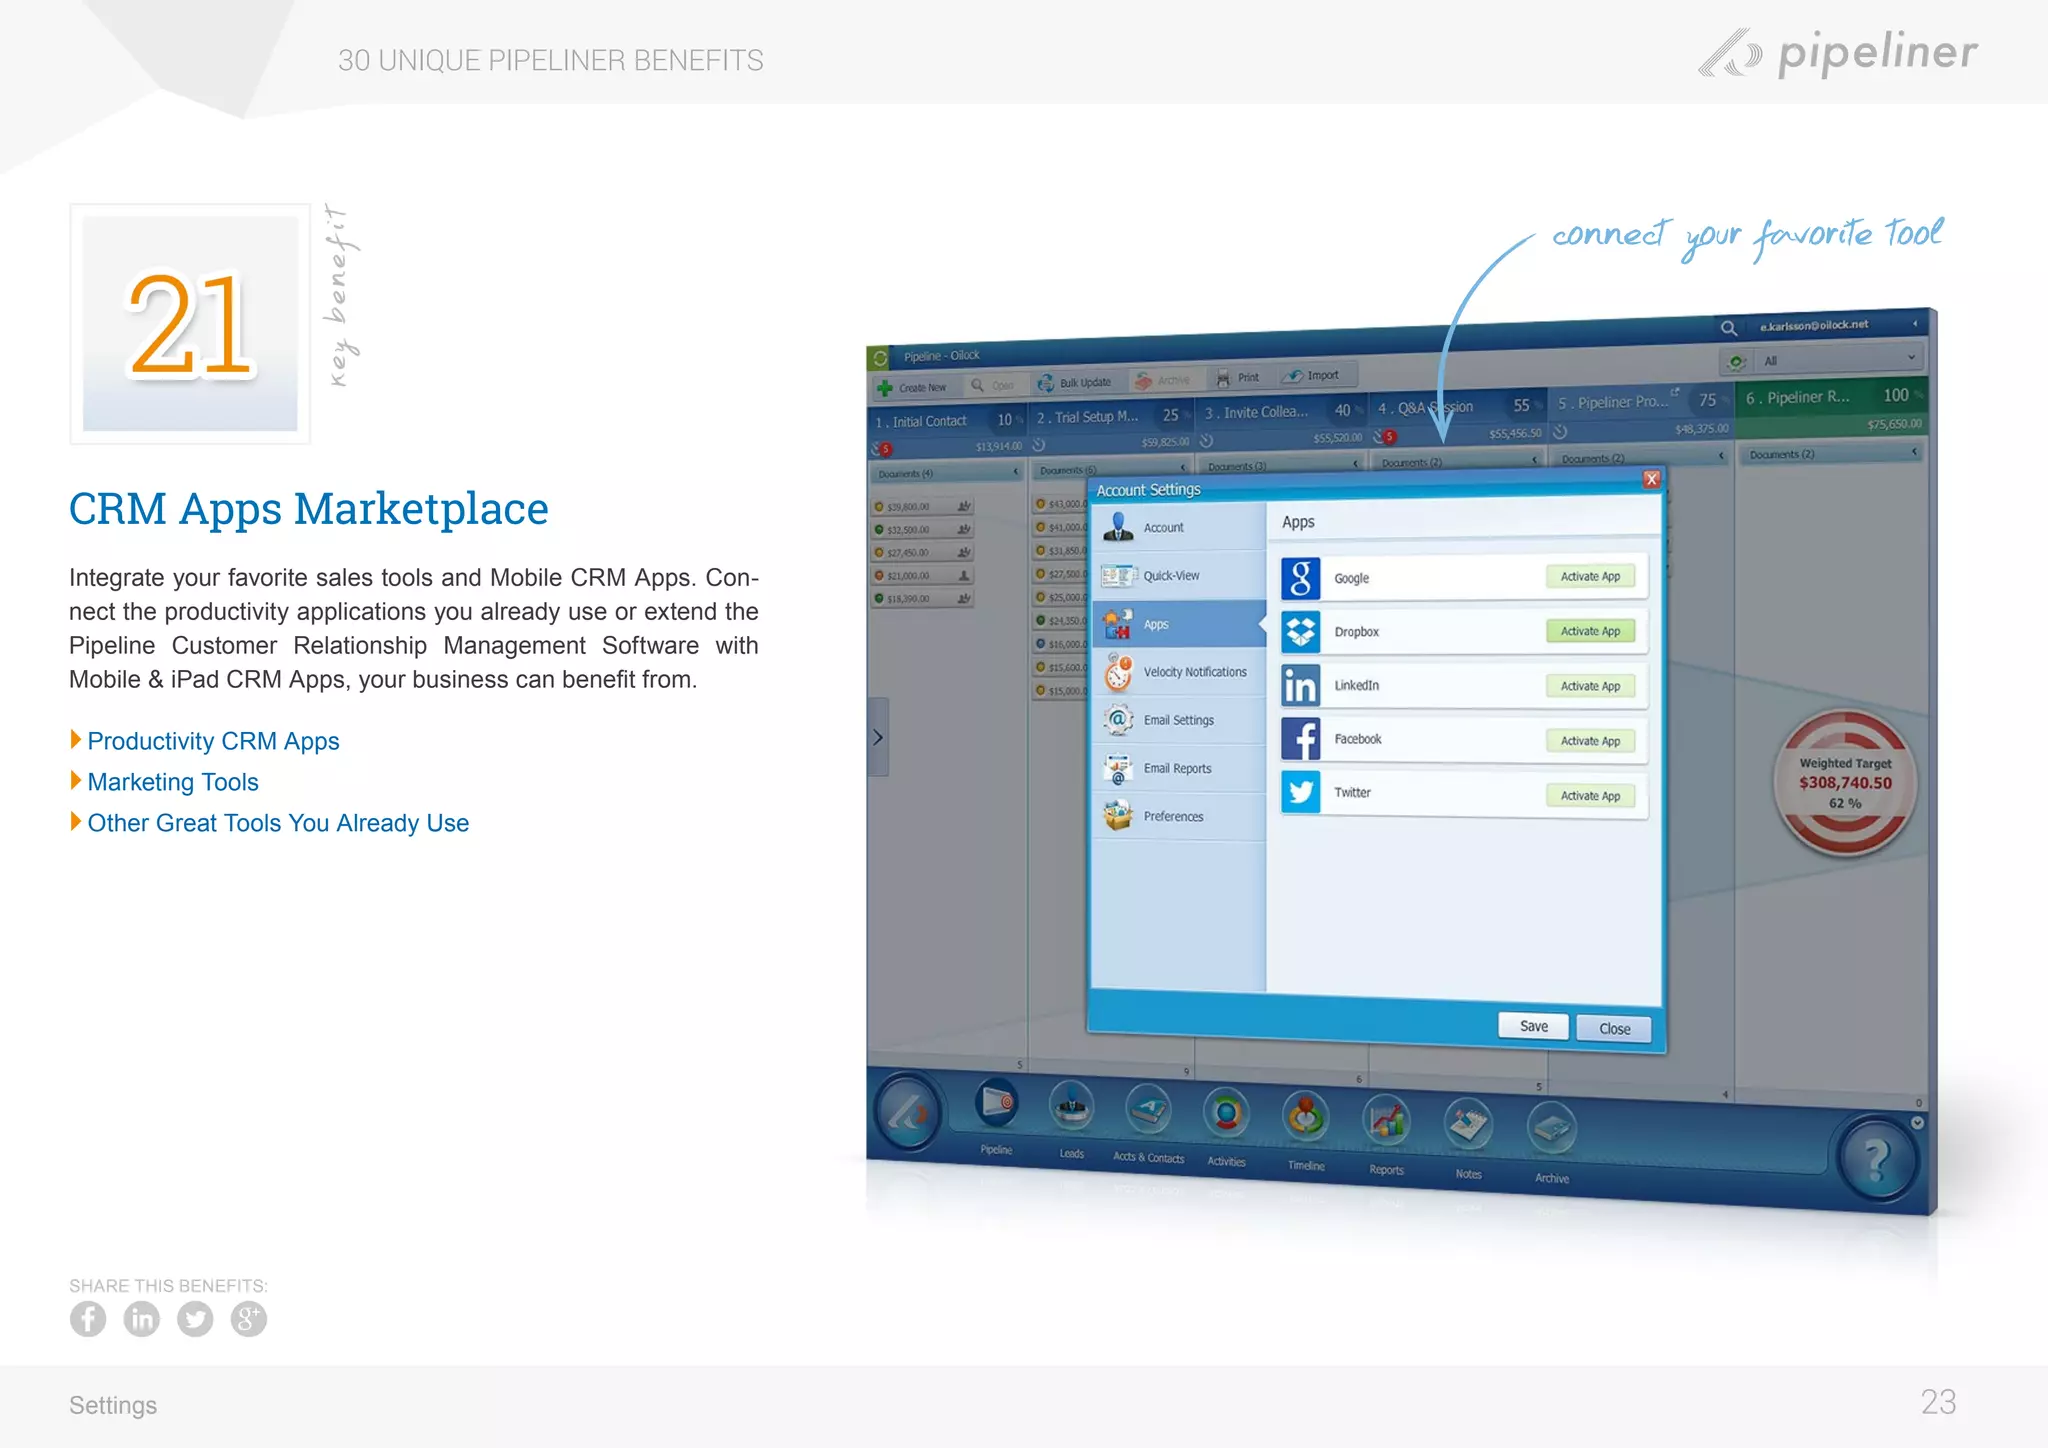Select Account in settings sidebar
Image resolution: width=2048 pixels, height=1448 pixels.
click(x=1178, y=527)
